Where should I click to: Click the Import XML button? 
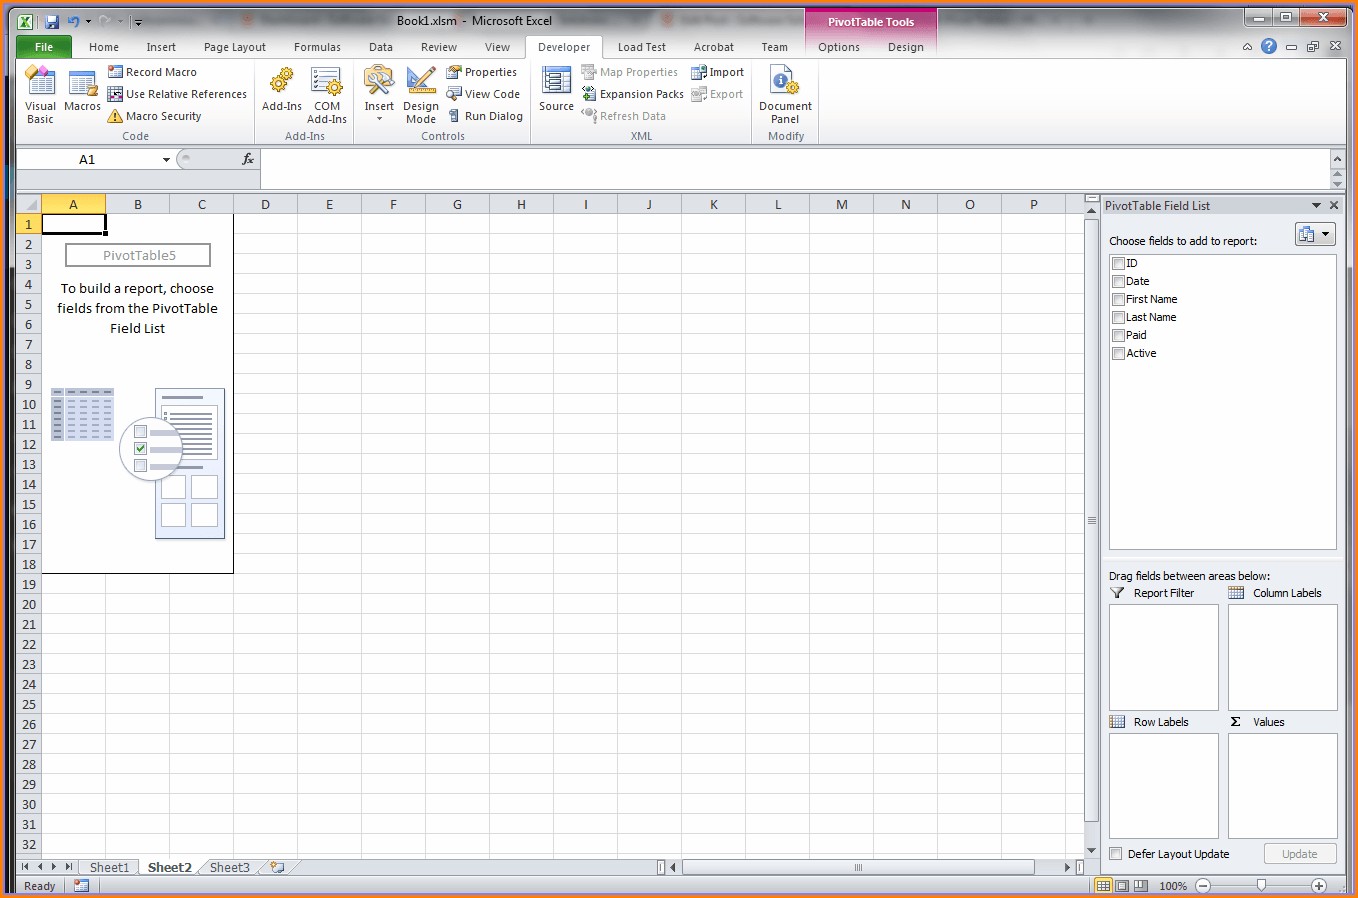click(718, 71)
